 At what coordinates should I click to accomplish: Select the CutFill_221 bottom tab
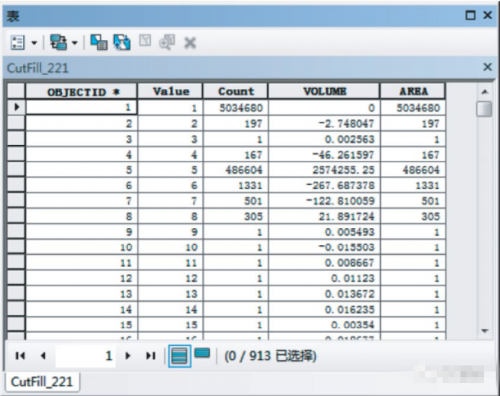[x=42, y=382]
